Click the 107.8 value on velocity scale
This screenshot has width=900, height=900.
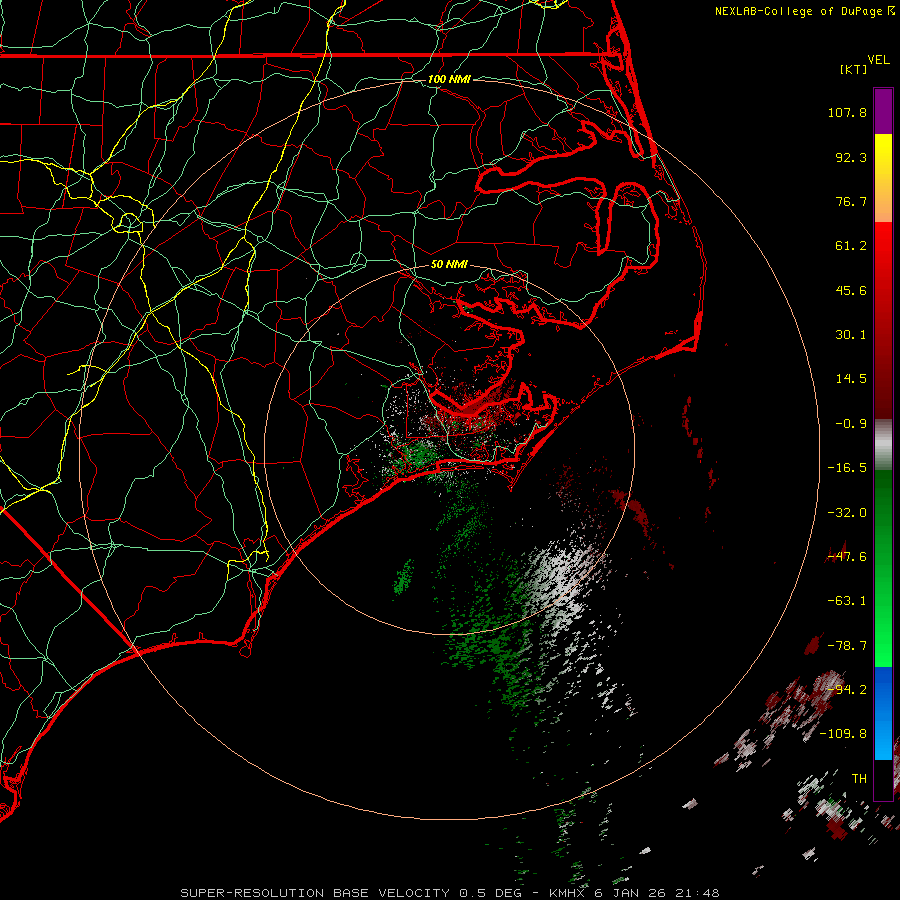click(x=847, y=112)
